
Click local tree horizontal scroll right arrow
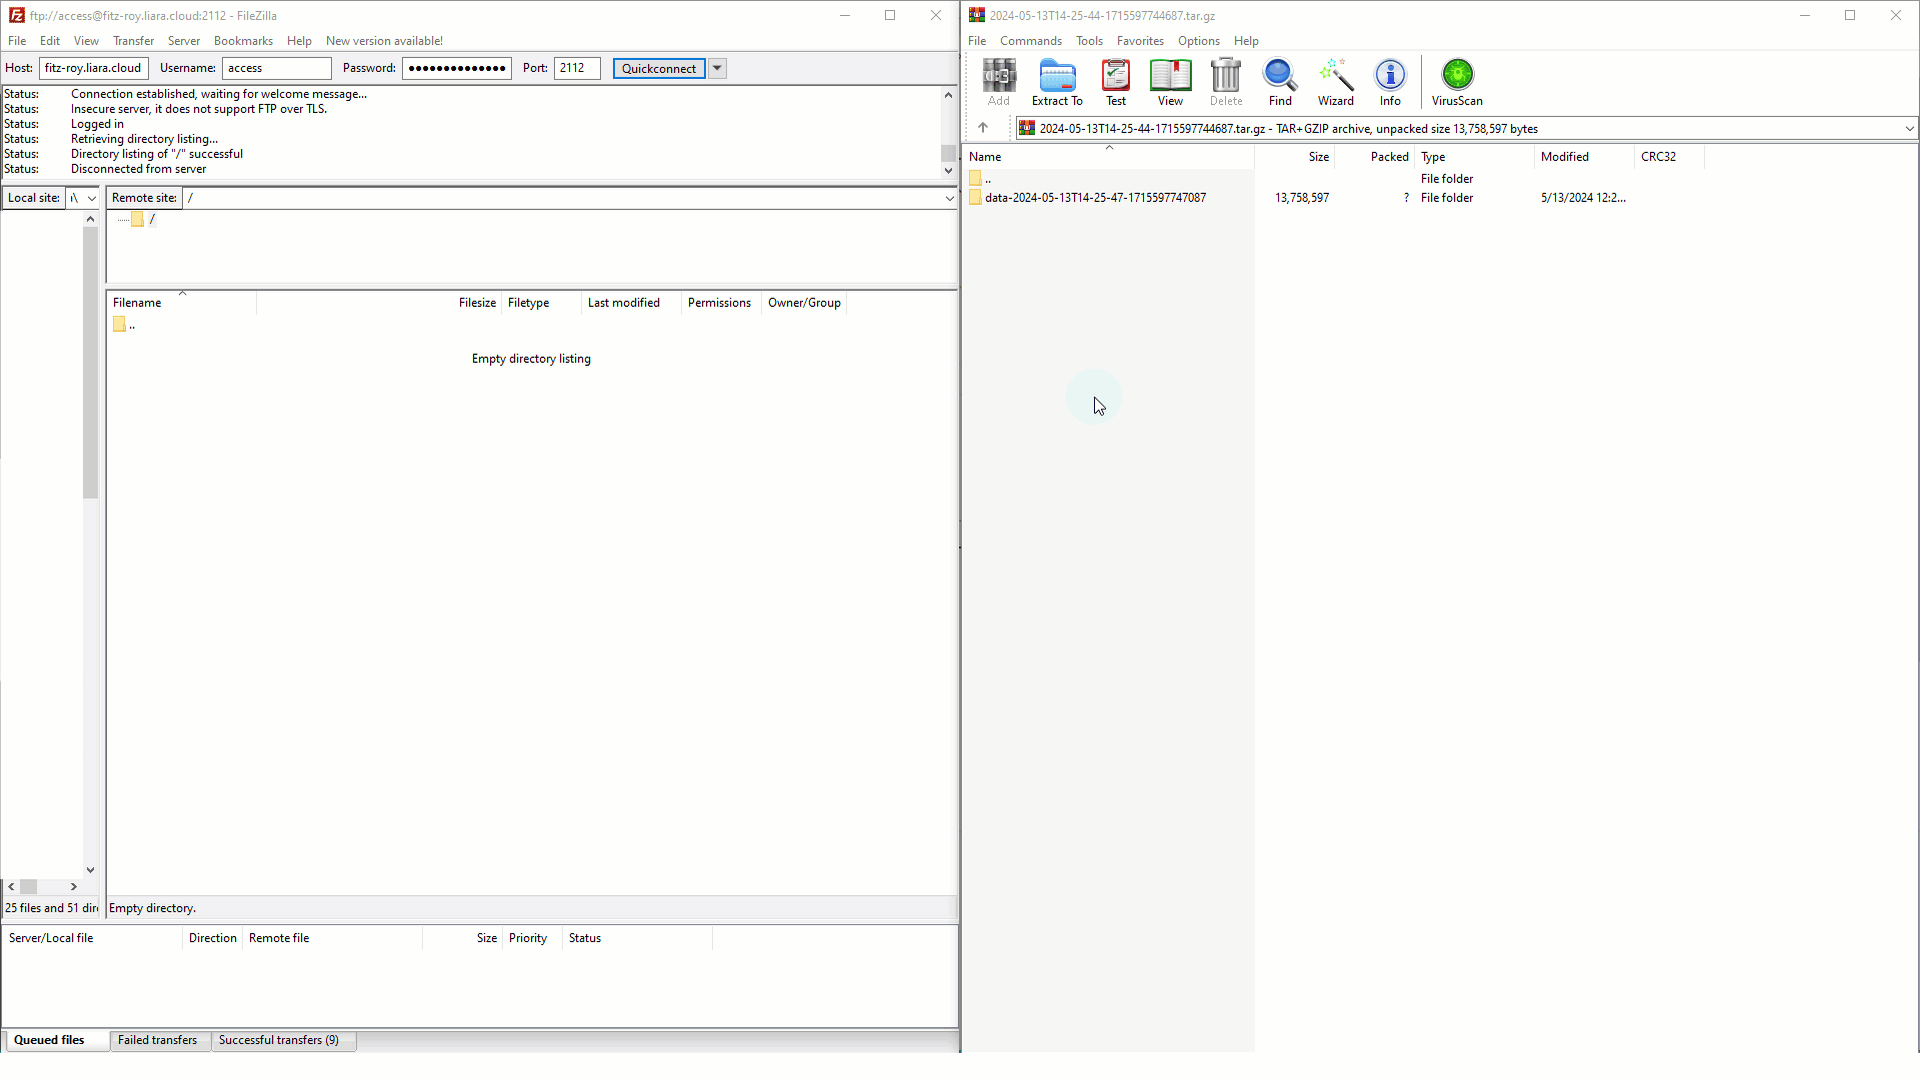(x=74, y=887)
